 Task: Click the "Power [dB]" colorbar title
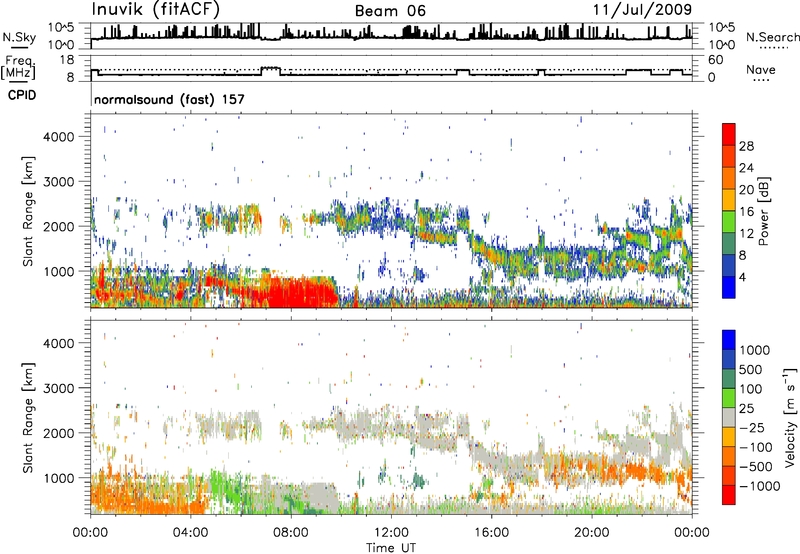pyautogui.click(x=764, y=211)
